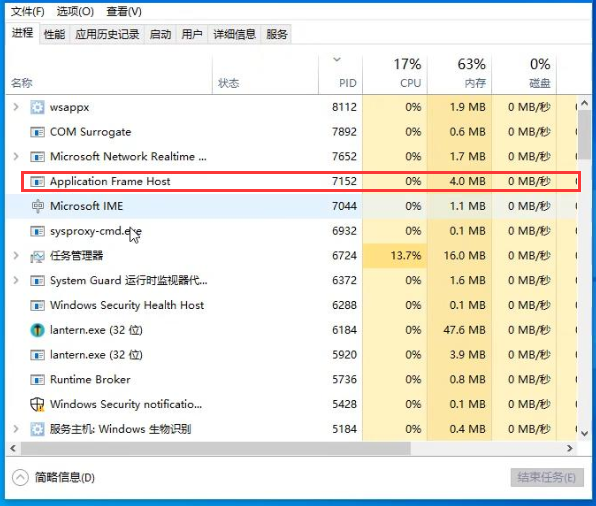This screenshot has height=506, width=596.
Task: Click the 服务主机 Windows 生物识别 gear icon
Action: 37,429
